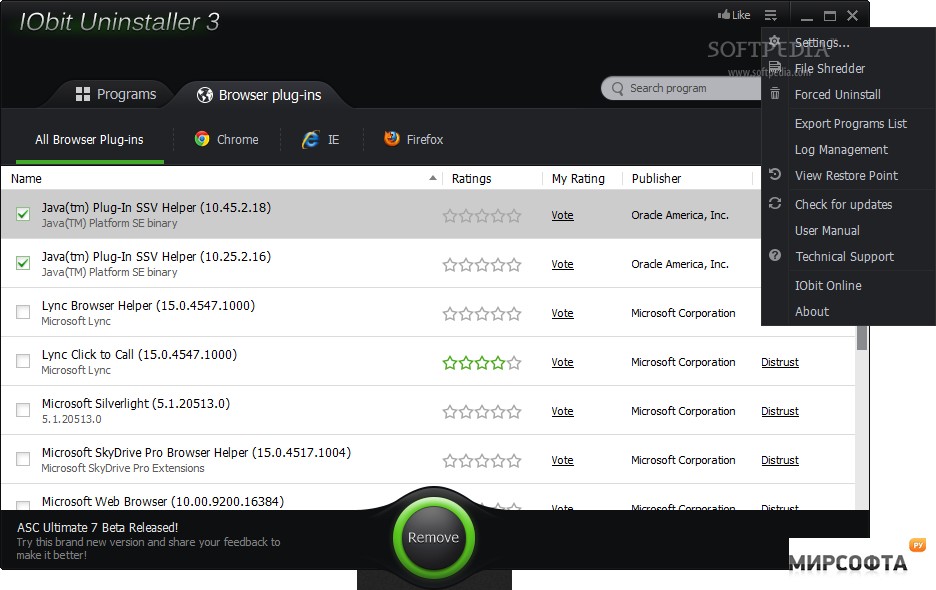Screen dimensions: 936x590
Task: Click the Browser plug-ins globe icon
Action: 205,95
